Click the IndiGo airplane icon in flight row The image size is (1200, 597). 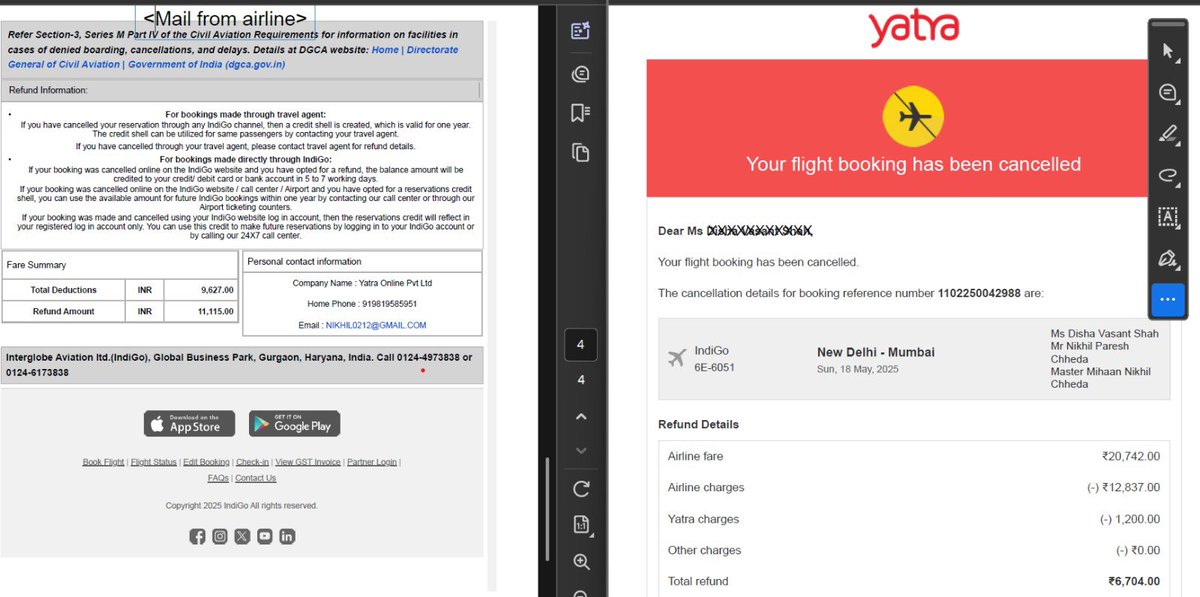point(677,358)
